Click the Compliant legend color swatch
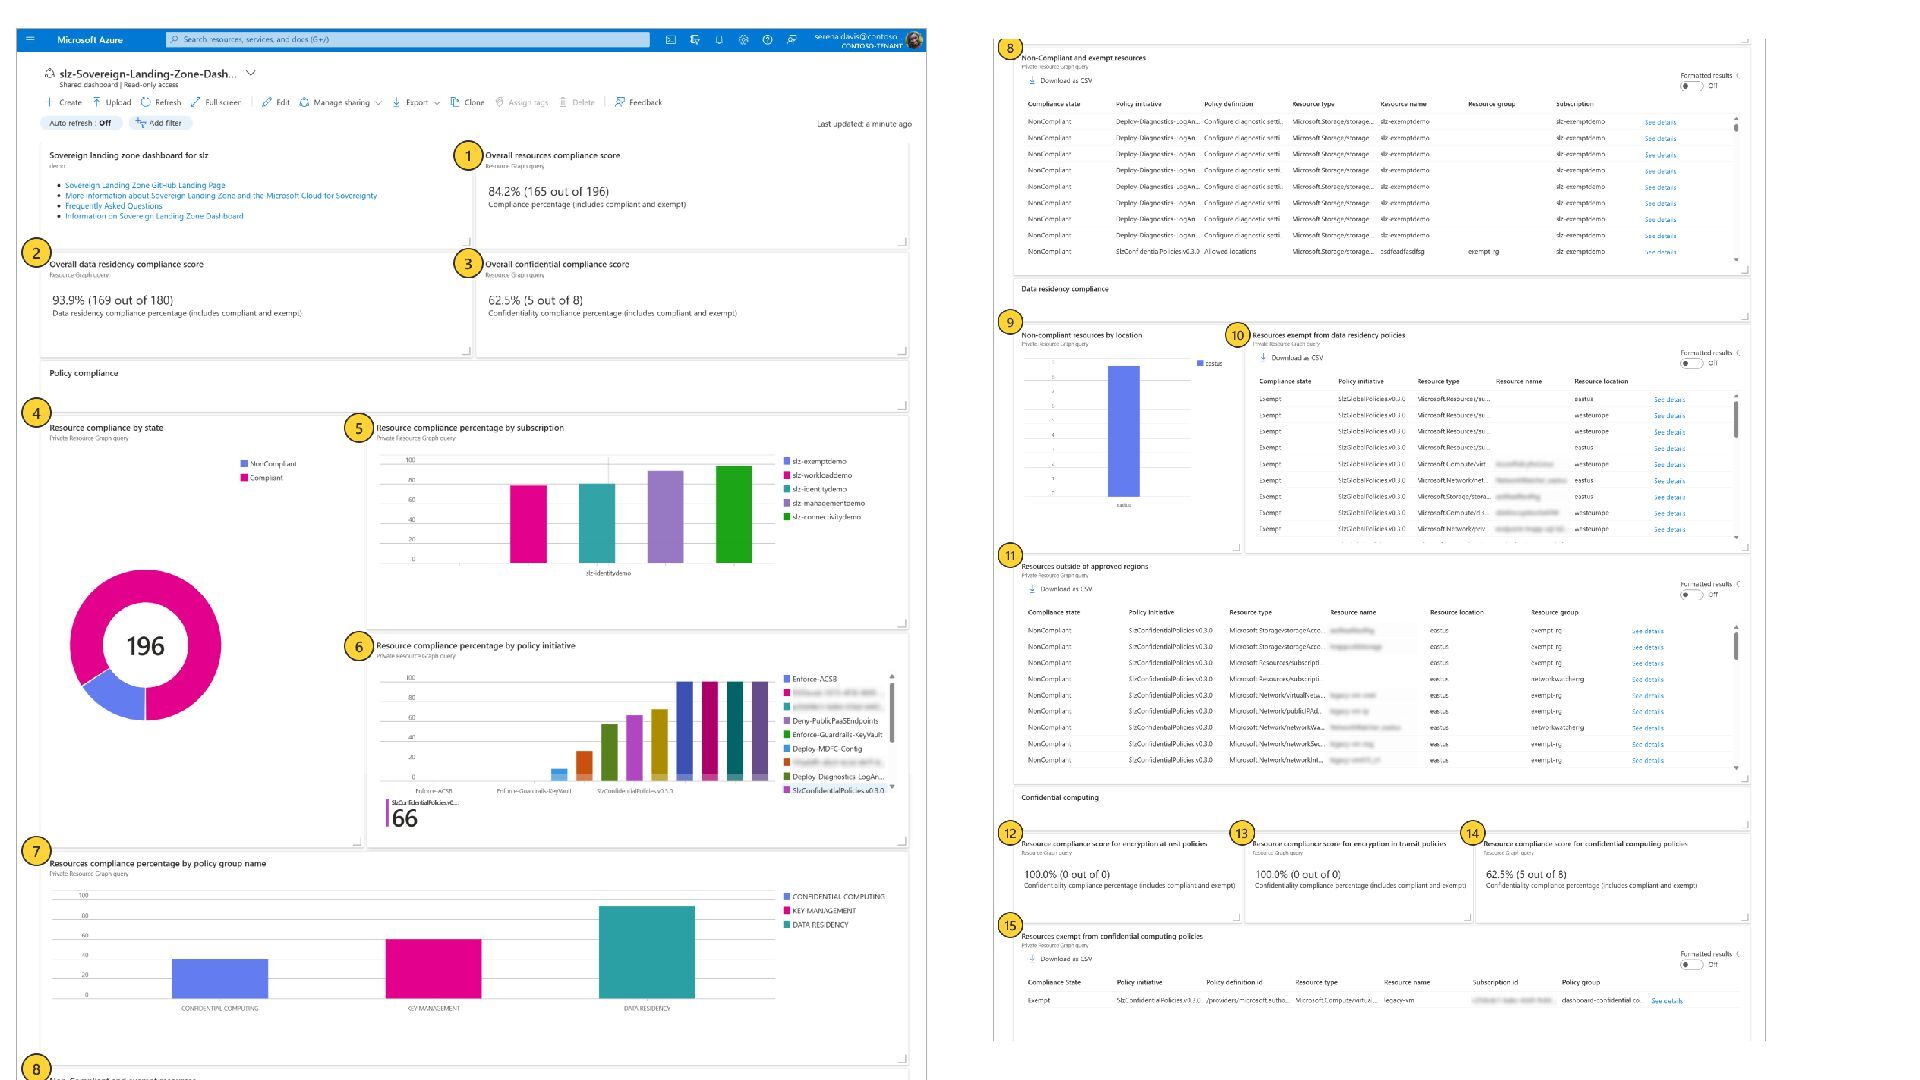Viewport: 1920px width, 1080px height. point(244,478)
